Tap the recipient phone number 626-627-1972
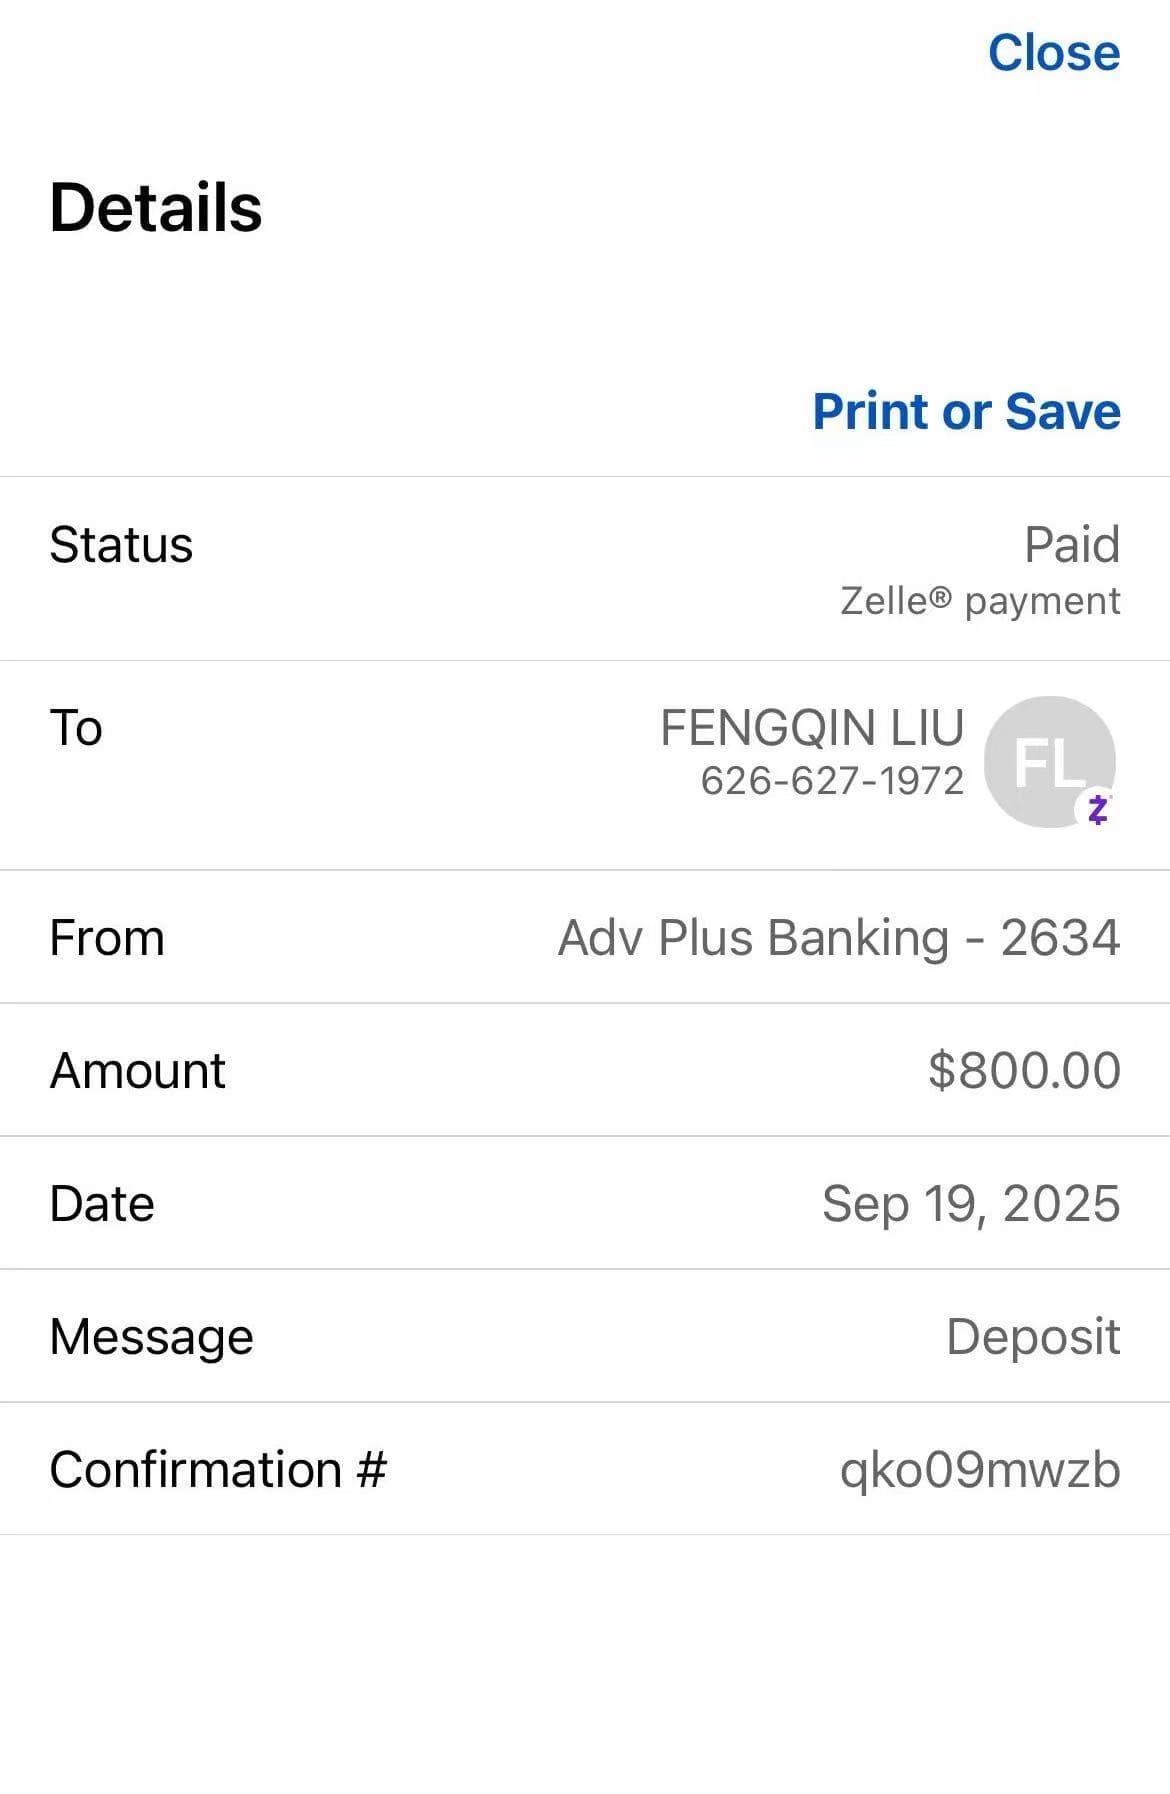 [832, 781]
